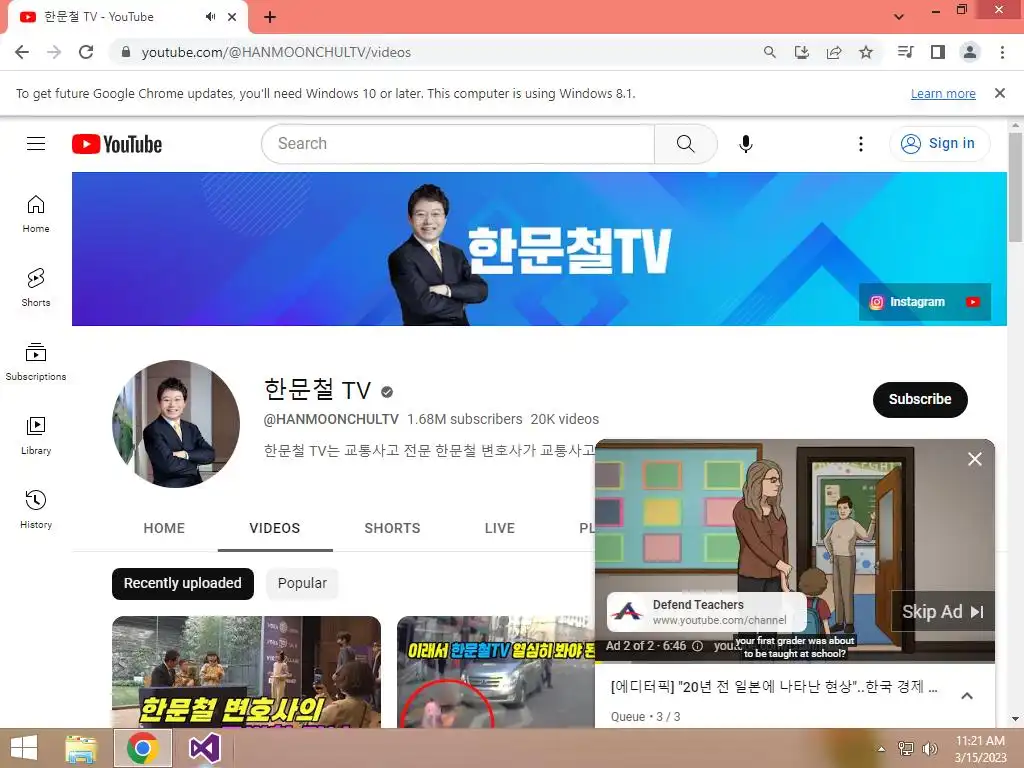Click the page vertical scrollbar
1024x768 pixels.
[1016, 187]
